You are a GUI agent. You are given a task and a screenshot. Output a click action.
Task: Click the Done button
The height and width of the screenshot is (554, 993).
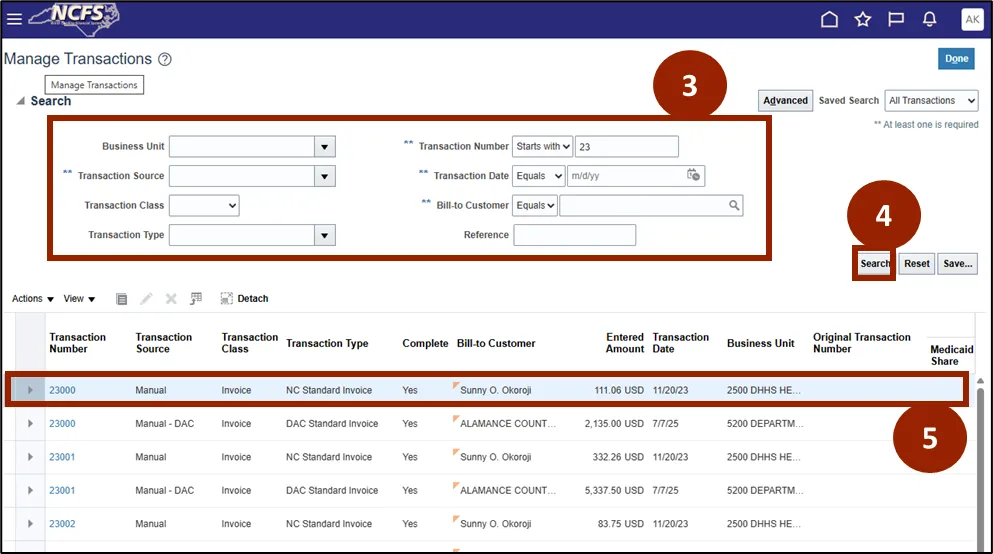(x=956, y=59)
